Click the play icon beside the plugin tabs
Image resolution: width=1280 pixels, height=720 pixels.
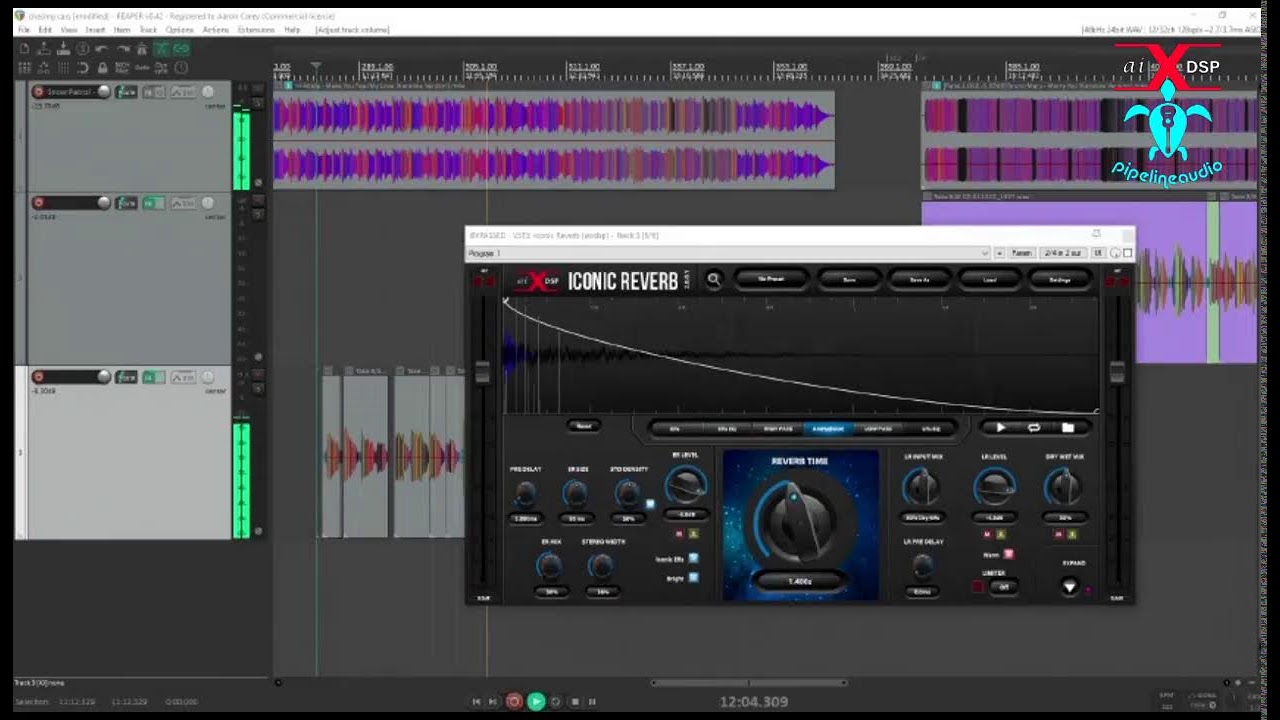tap(1001, 427)
